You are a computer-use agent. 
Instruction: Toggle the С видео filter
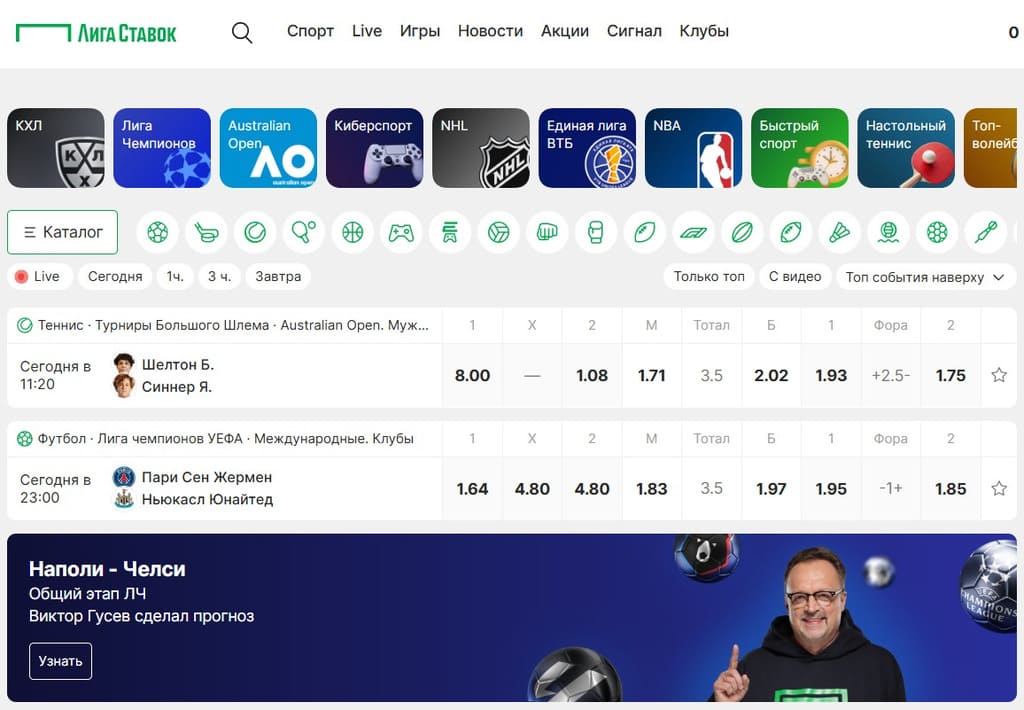[795, 276]
